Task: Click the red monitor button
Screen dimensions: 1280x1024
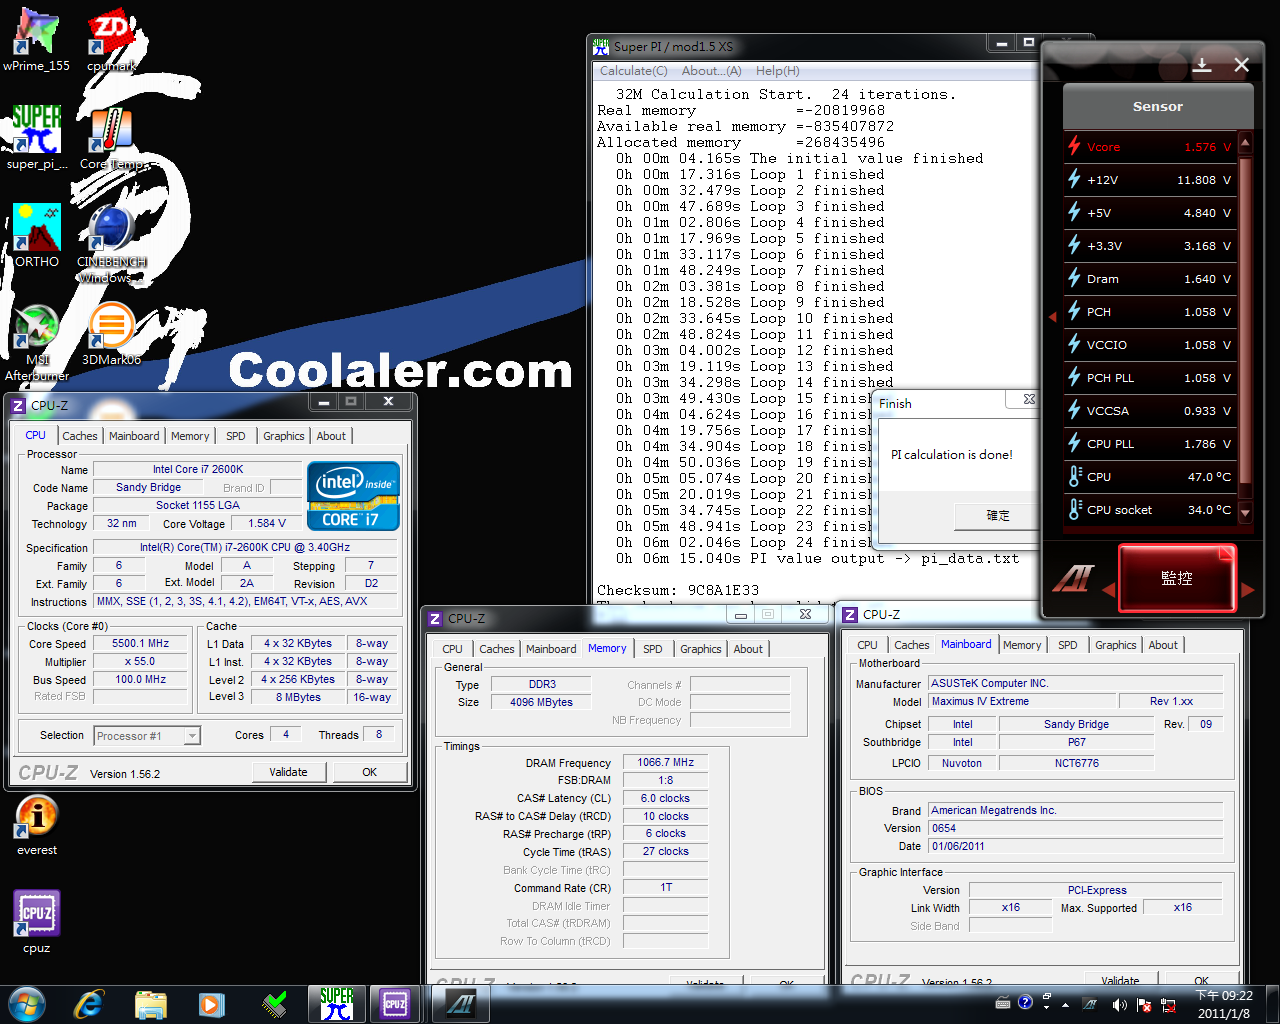Action: [x=1177, y=578]
